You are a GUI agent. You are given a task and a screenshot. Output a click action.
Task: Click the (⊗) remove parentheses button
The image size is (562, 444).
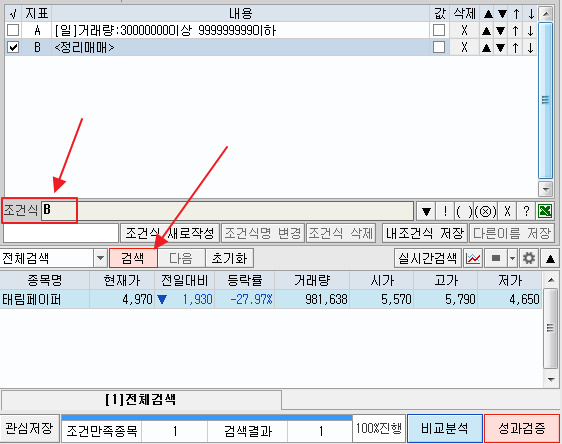click(x=485, y=211)
